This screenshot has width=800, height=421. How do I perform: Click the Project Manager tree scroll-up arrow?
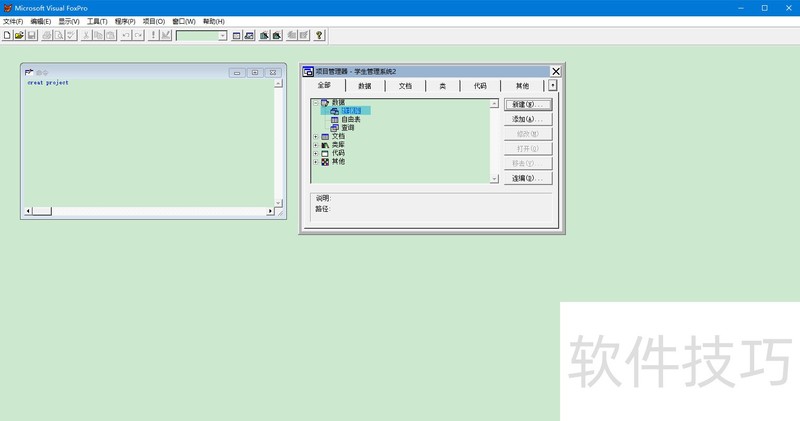pyautogui.click(x=494, y=104)
